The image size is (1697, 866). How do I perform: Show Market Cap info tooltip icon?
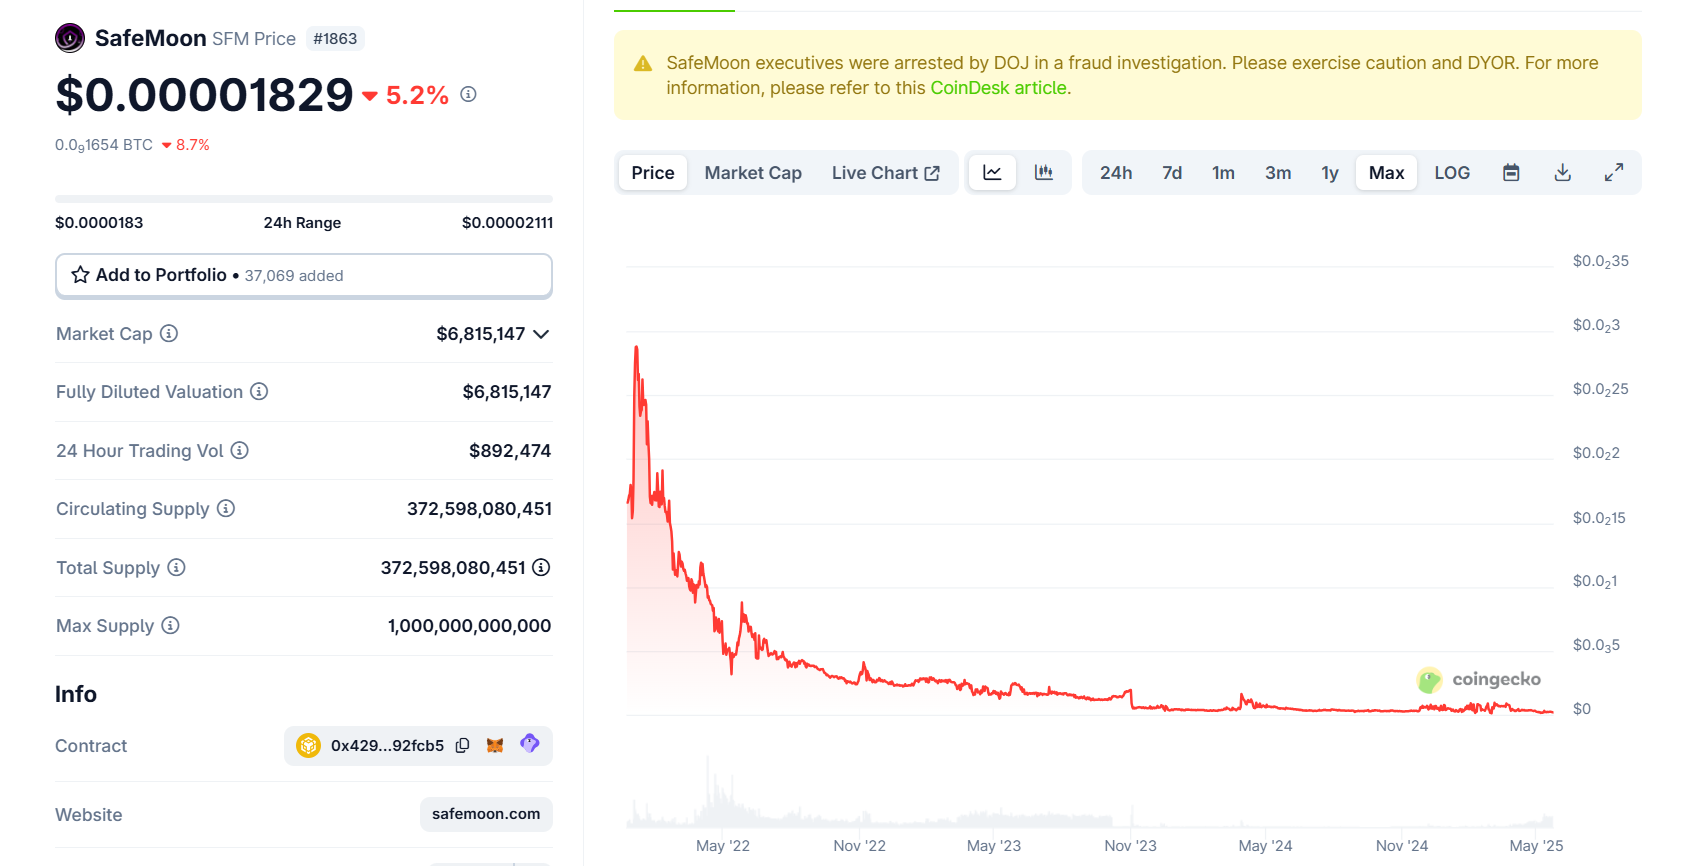coord(169,333)
